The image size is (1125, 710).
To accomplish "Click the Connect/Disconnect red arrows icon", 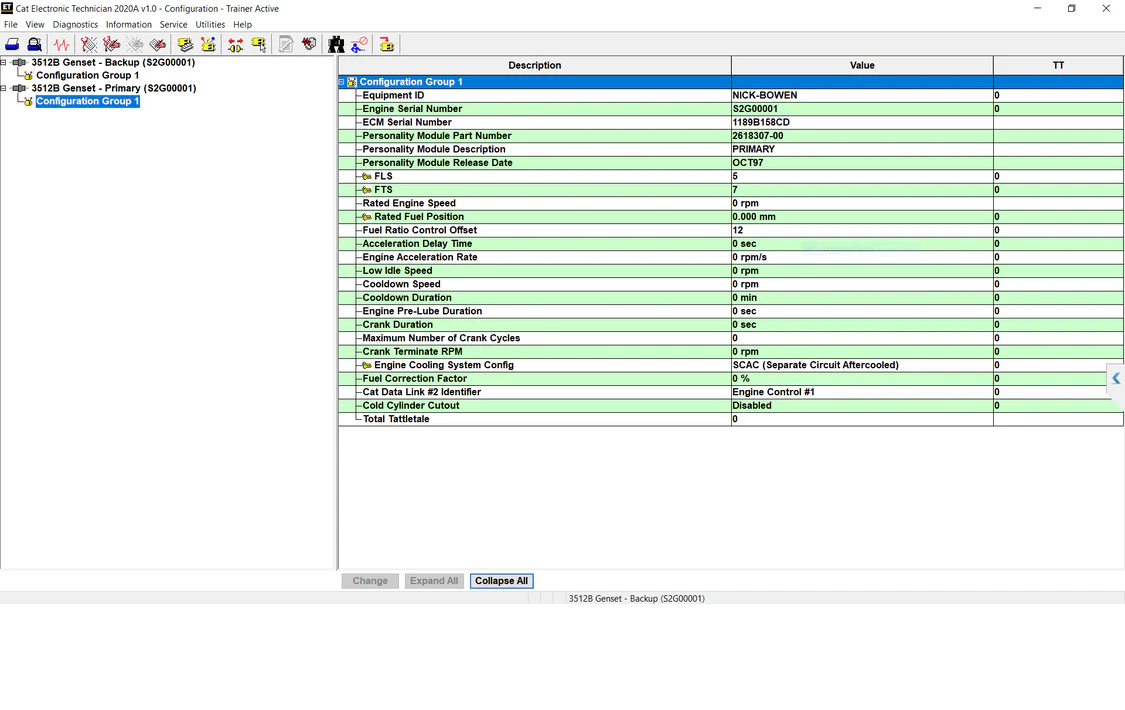I will 235,44.
